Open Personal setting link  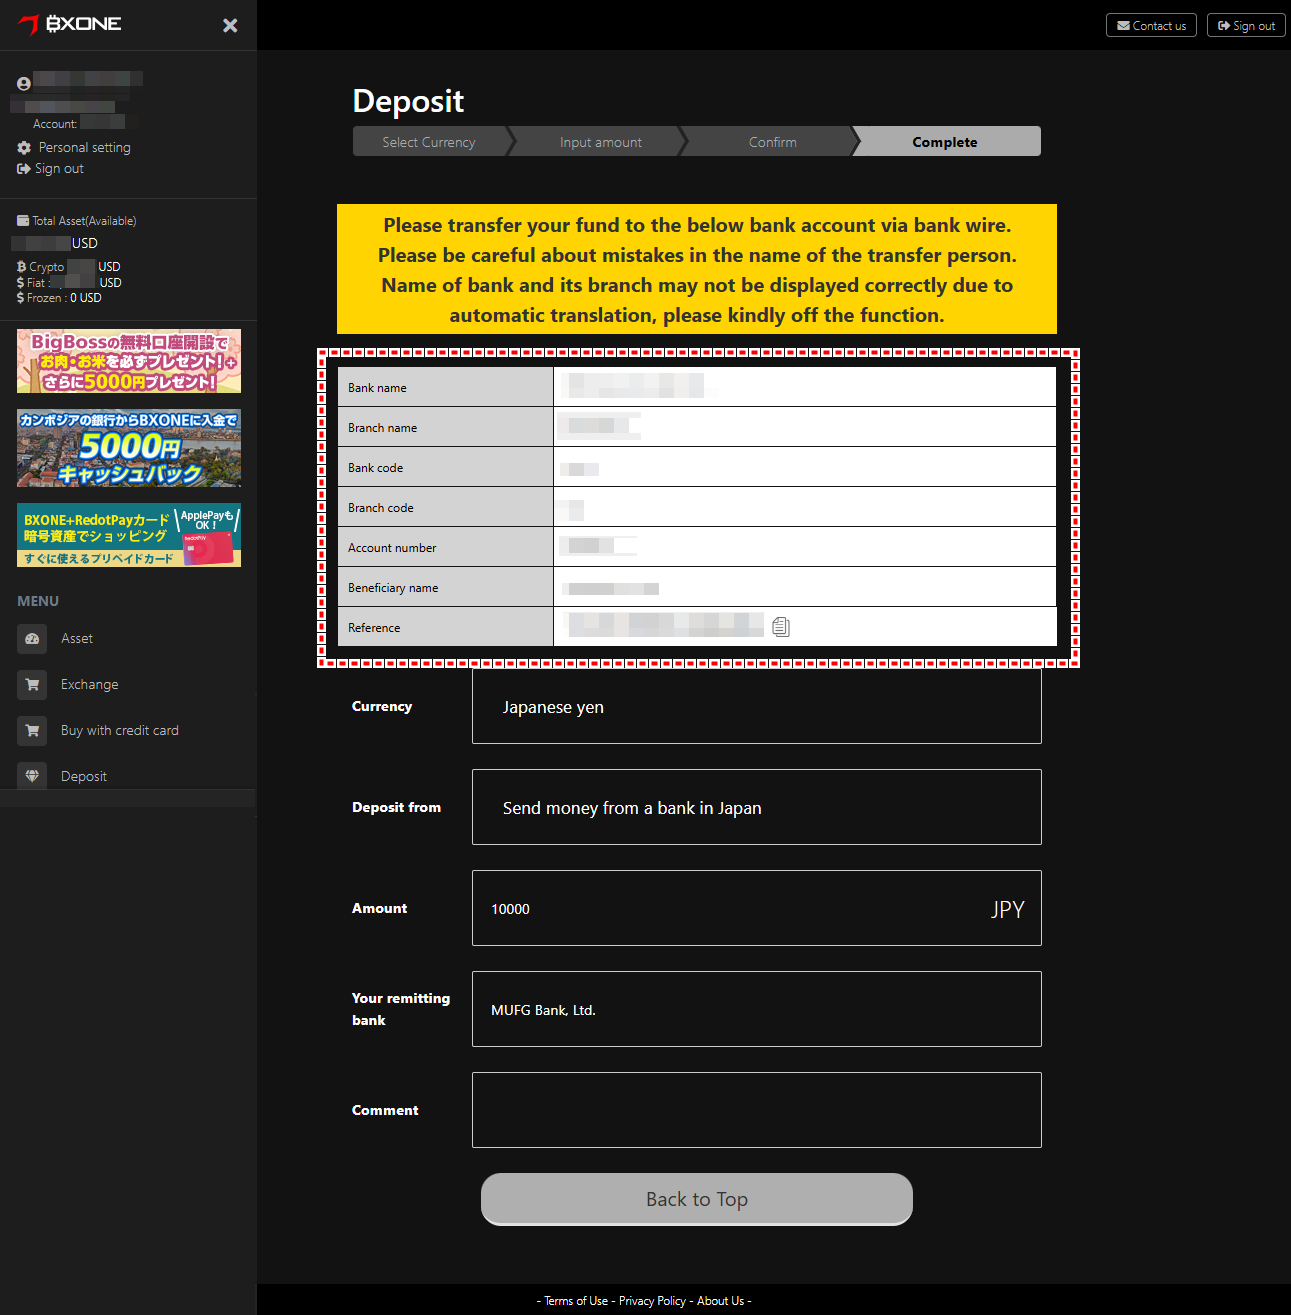(x=85, y=147)
